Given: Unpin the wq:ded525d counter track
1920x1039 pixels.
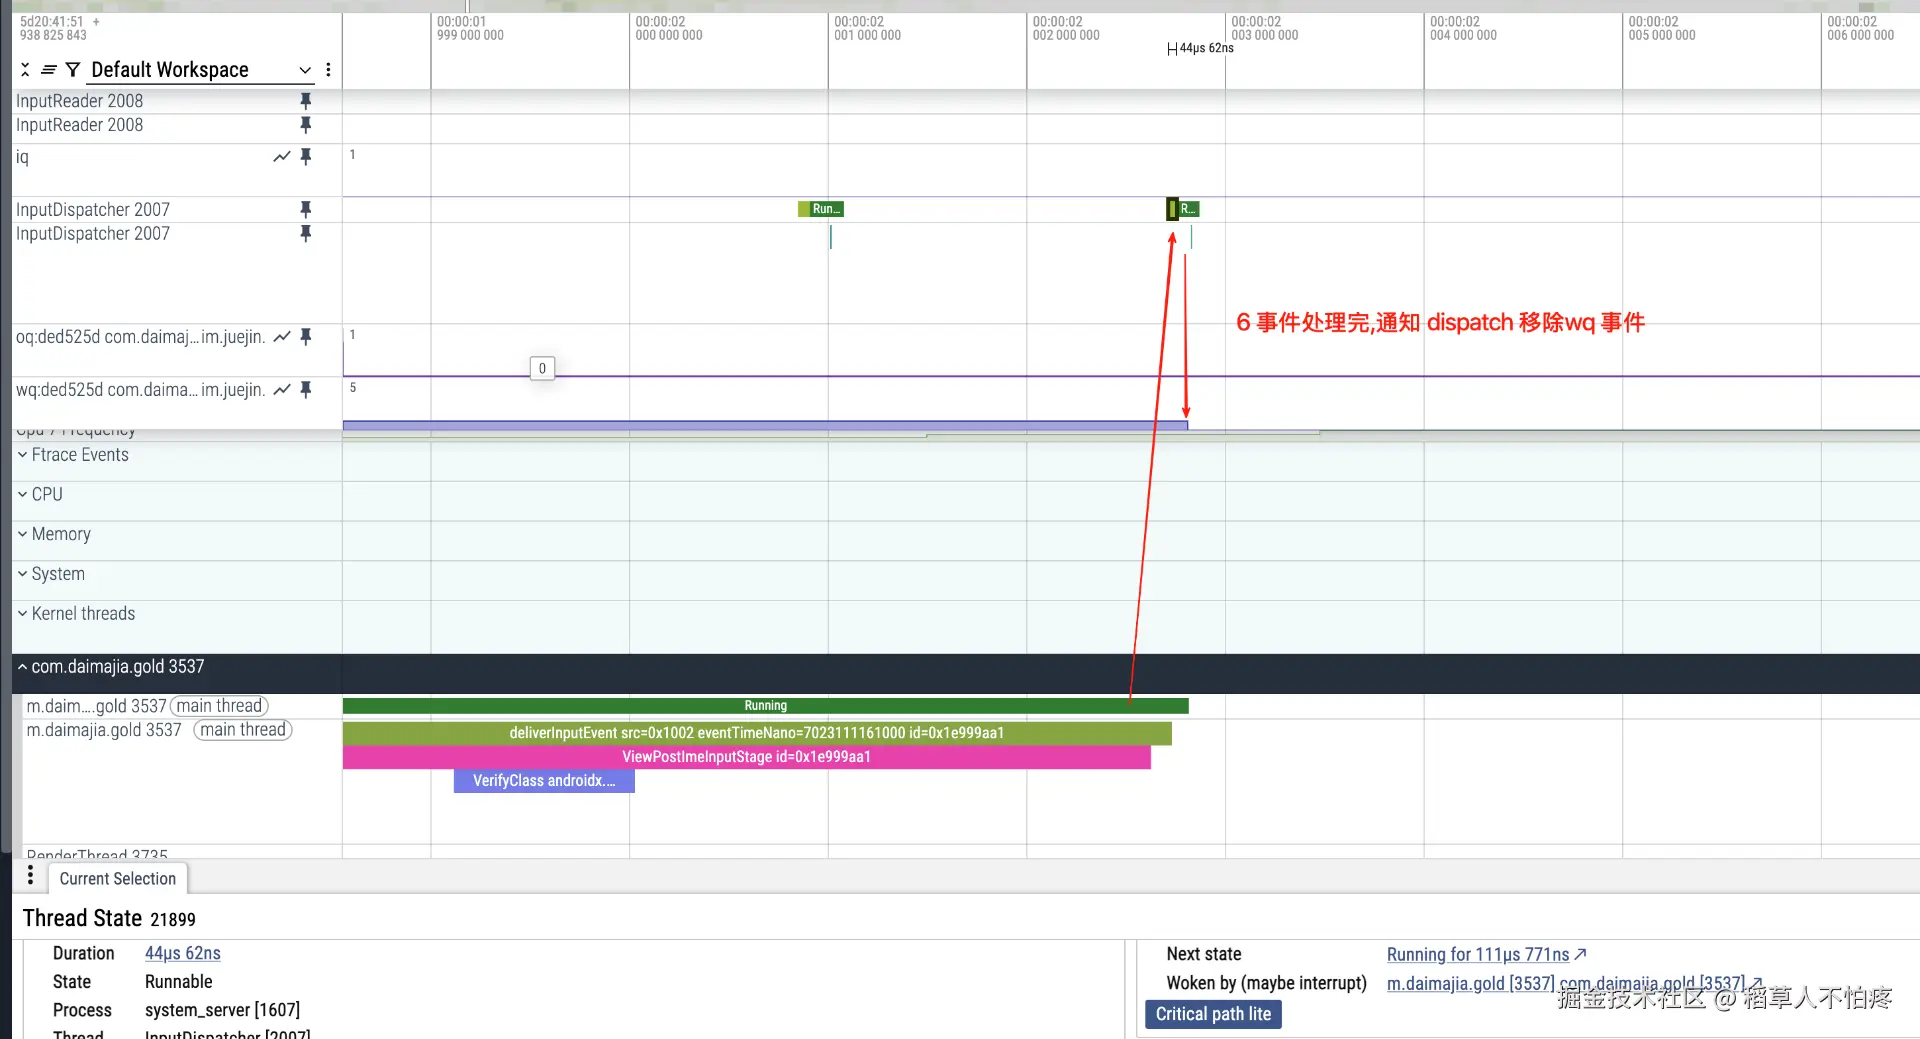Looking at the screenshot, I should [x=306, y=390].
